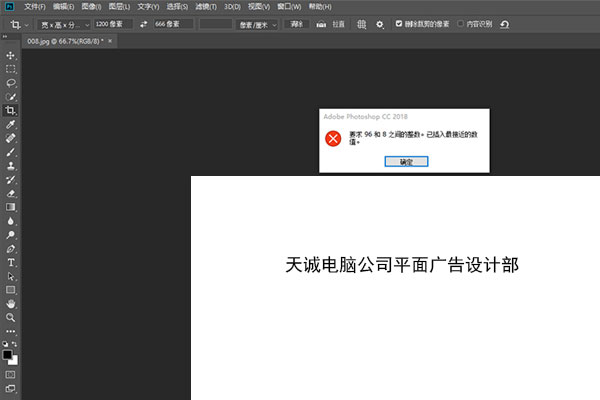Select the Eyedropper tool
Image resolution: width=600 pixels, height=400 pixels.
[x=11, y=125]
